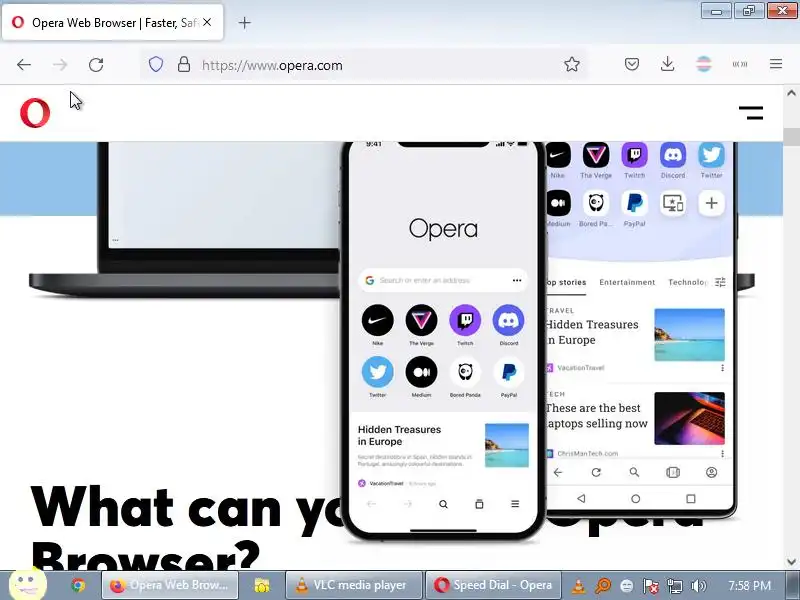Click the red Opera logo on page
Screen dimensions: 800x600
(x=35, y=113)
